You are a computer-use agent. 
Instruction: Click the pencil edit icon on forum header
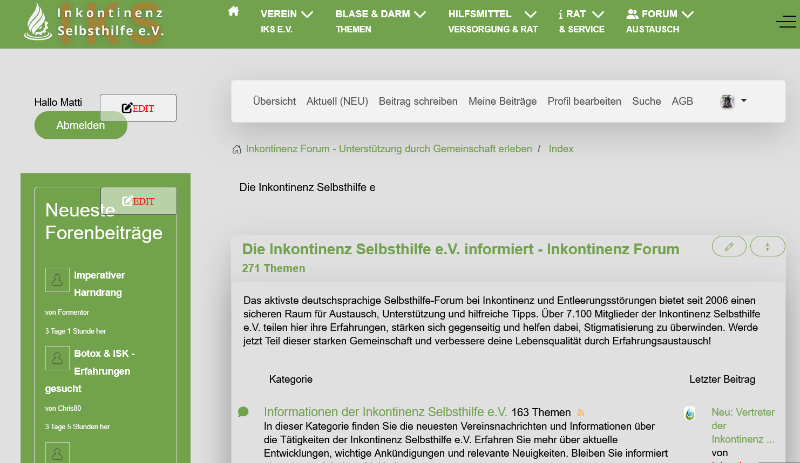point(729,246)
